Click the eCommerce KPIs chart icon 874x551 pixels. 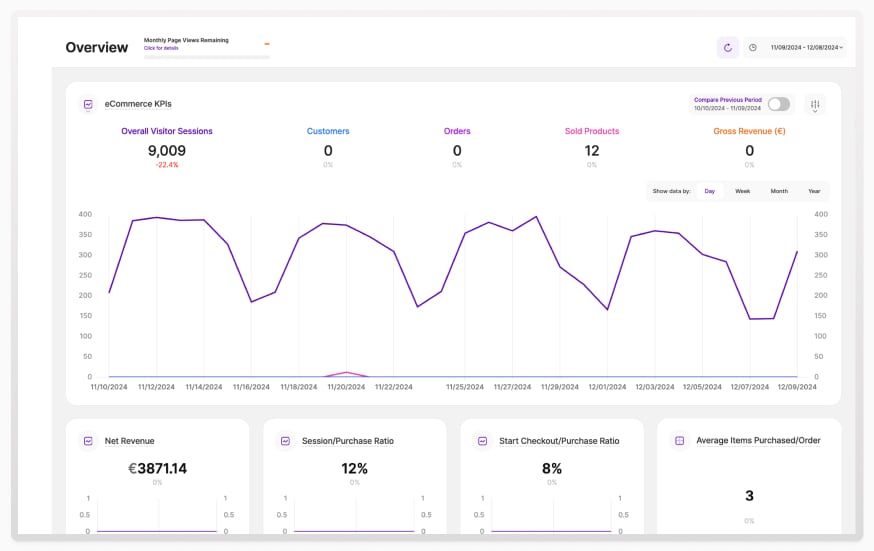point(88,103)
